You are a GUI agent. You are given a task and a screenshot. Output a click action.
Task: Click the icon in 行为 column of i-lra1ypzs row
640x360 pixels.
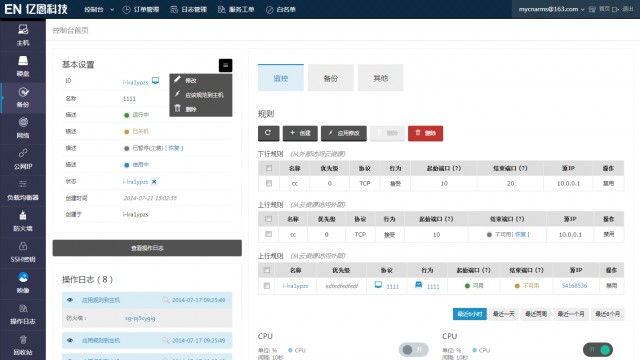click(x=418, y=285)
